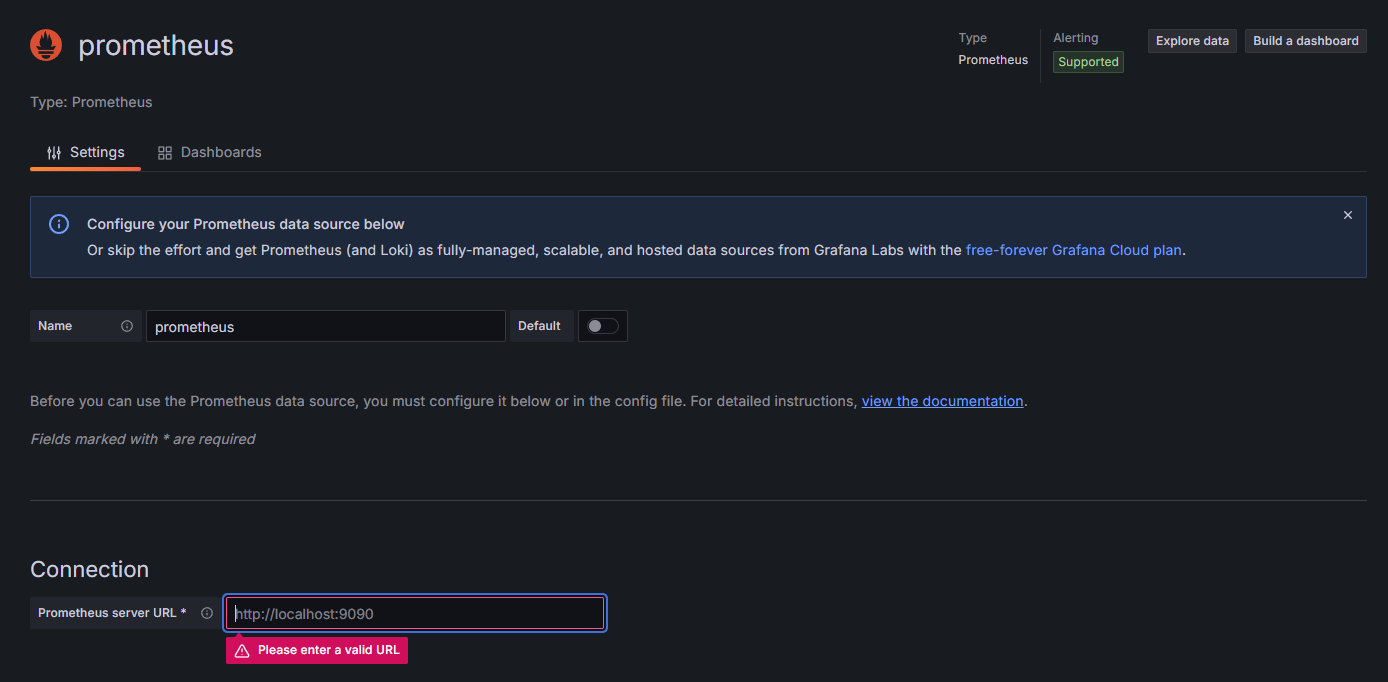Screen dimensions: 1388x682
Task: Click the Build a dashboard button
Action: tap(1305, 41)
